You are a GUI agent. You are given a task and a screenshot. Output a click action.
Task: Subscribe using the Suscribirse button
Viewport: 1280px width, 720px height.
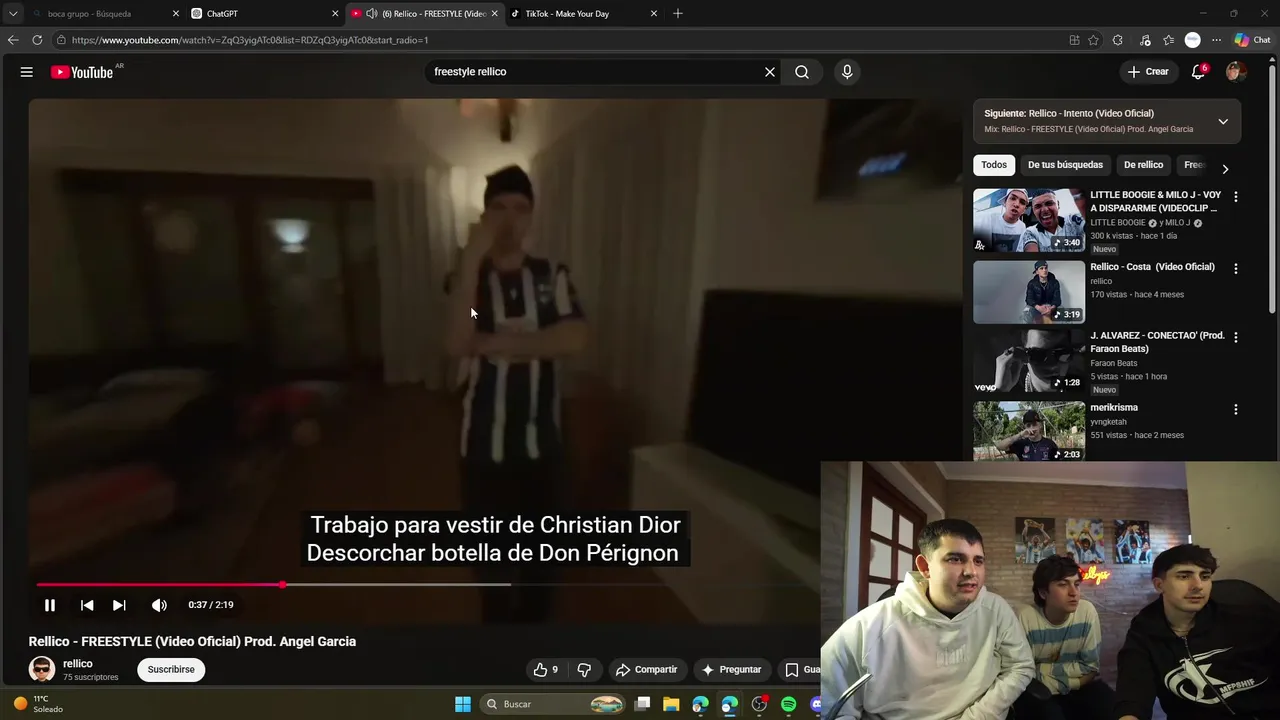(x=171, y=670)
